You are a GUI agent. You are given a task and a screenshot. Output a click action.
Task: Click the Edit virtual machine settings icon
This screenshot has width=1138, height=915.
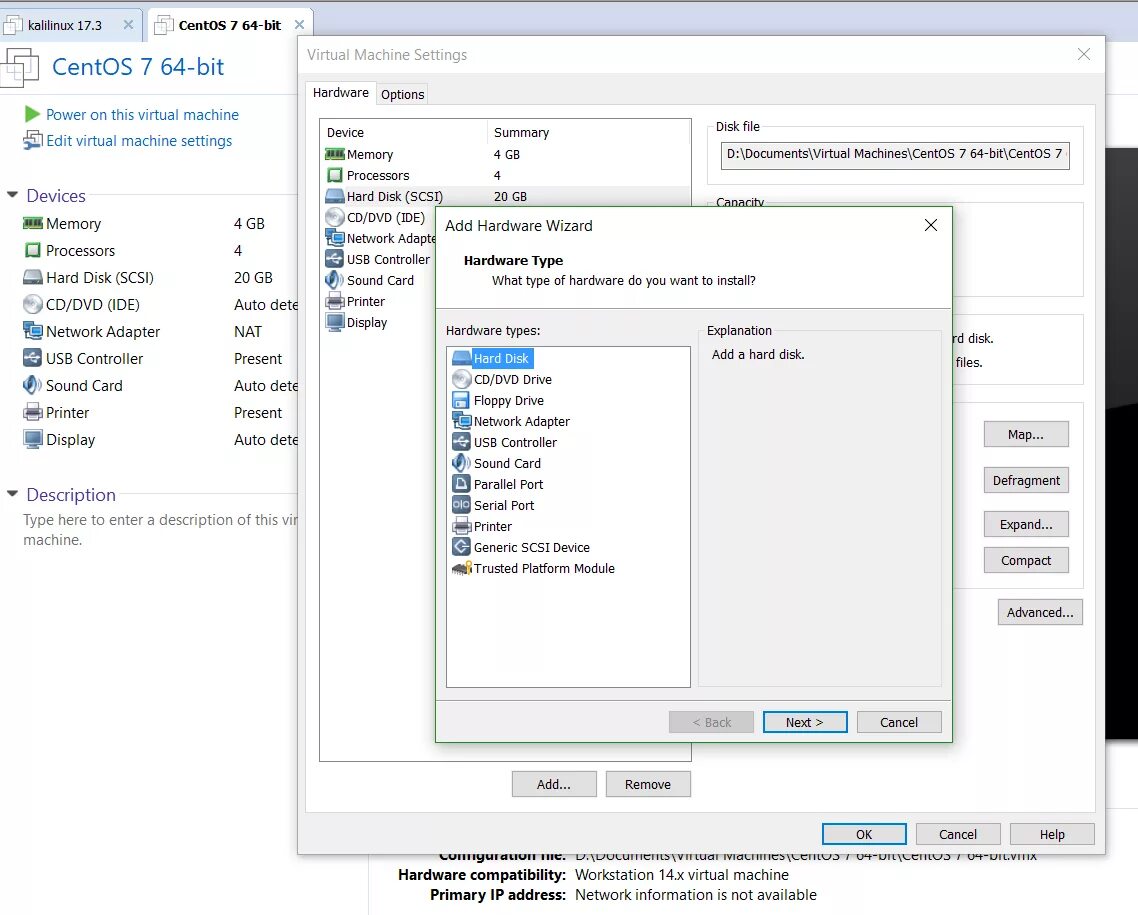click(x=33, y=140)
